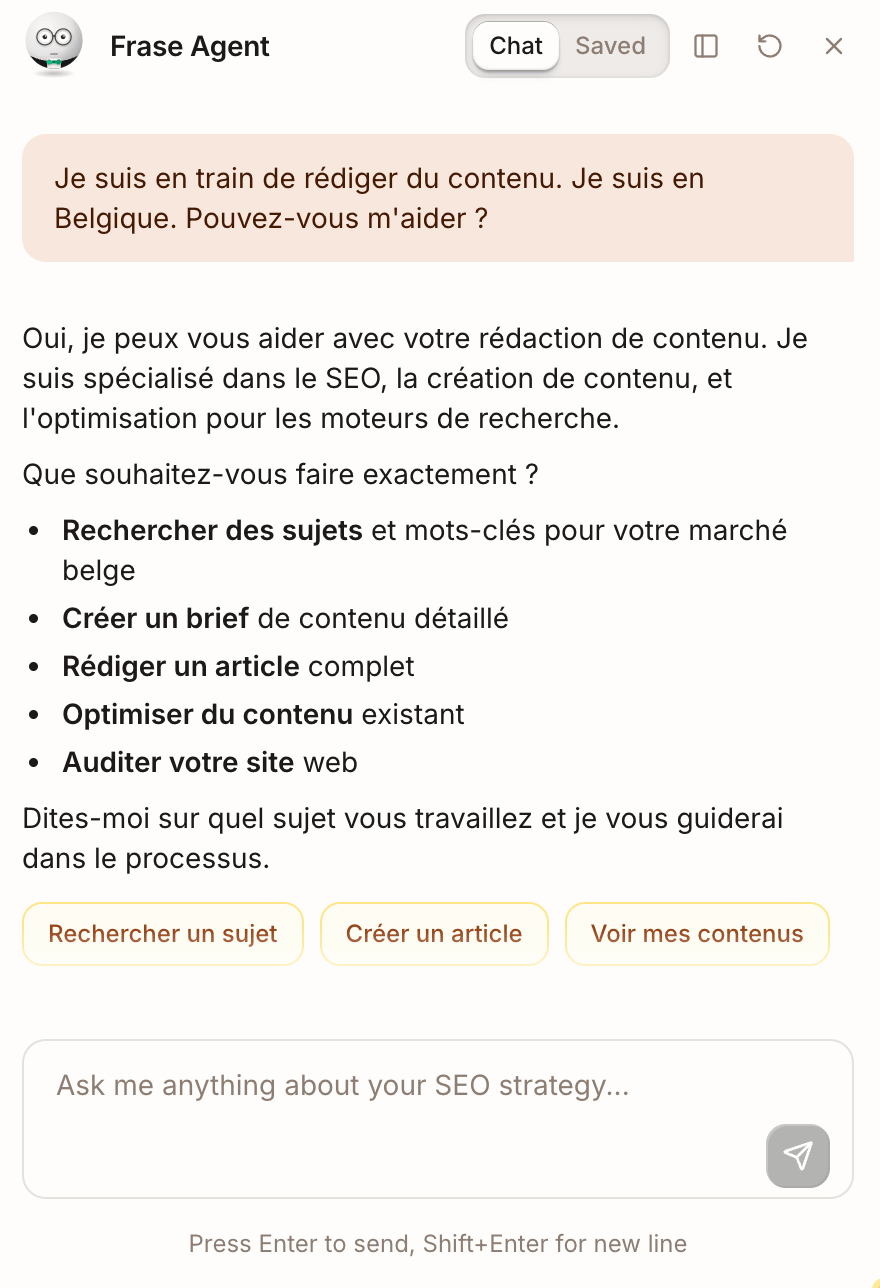Click the Frase Agent title text
Image resolution: width=880 pixels, height=1288 pixels.
189,46
